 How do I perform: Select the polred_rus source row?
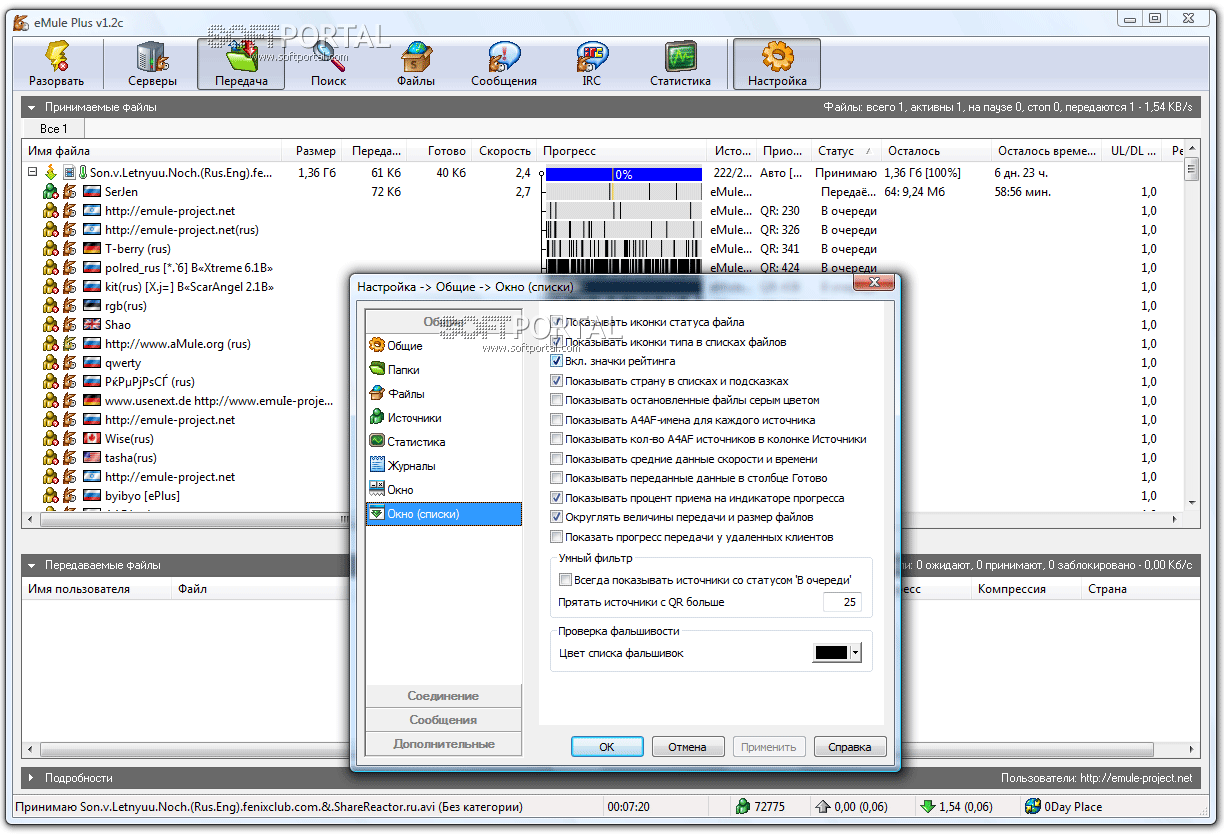[x=603, y=268]
